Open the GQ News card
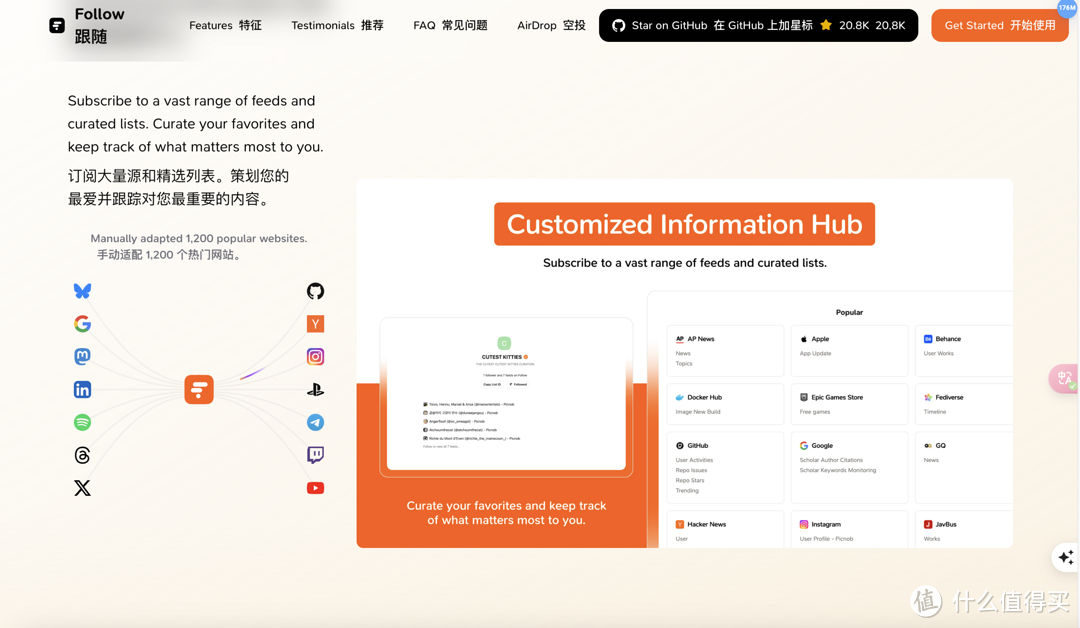Screen dimensions: 1080x628 964,468
